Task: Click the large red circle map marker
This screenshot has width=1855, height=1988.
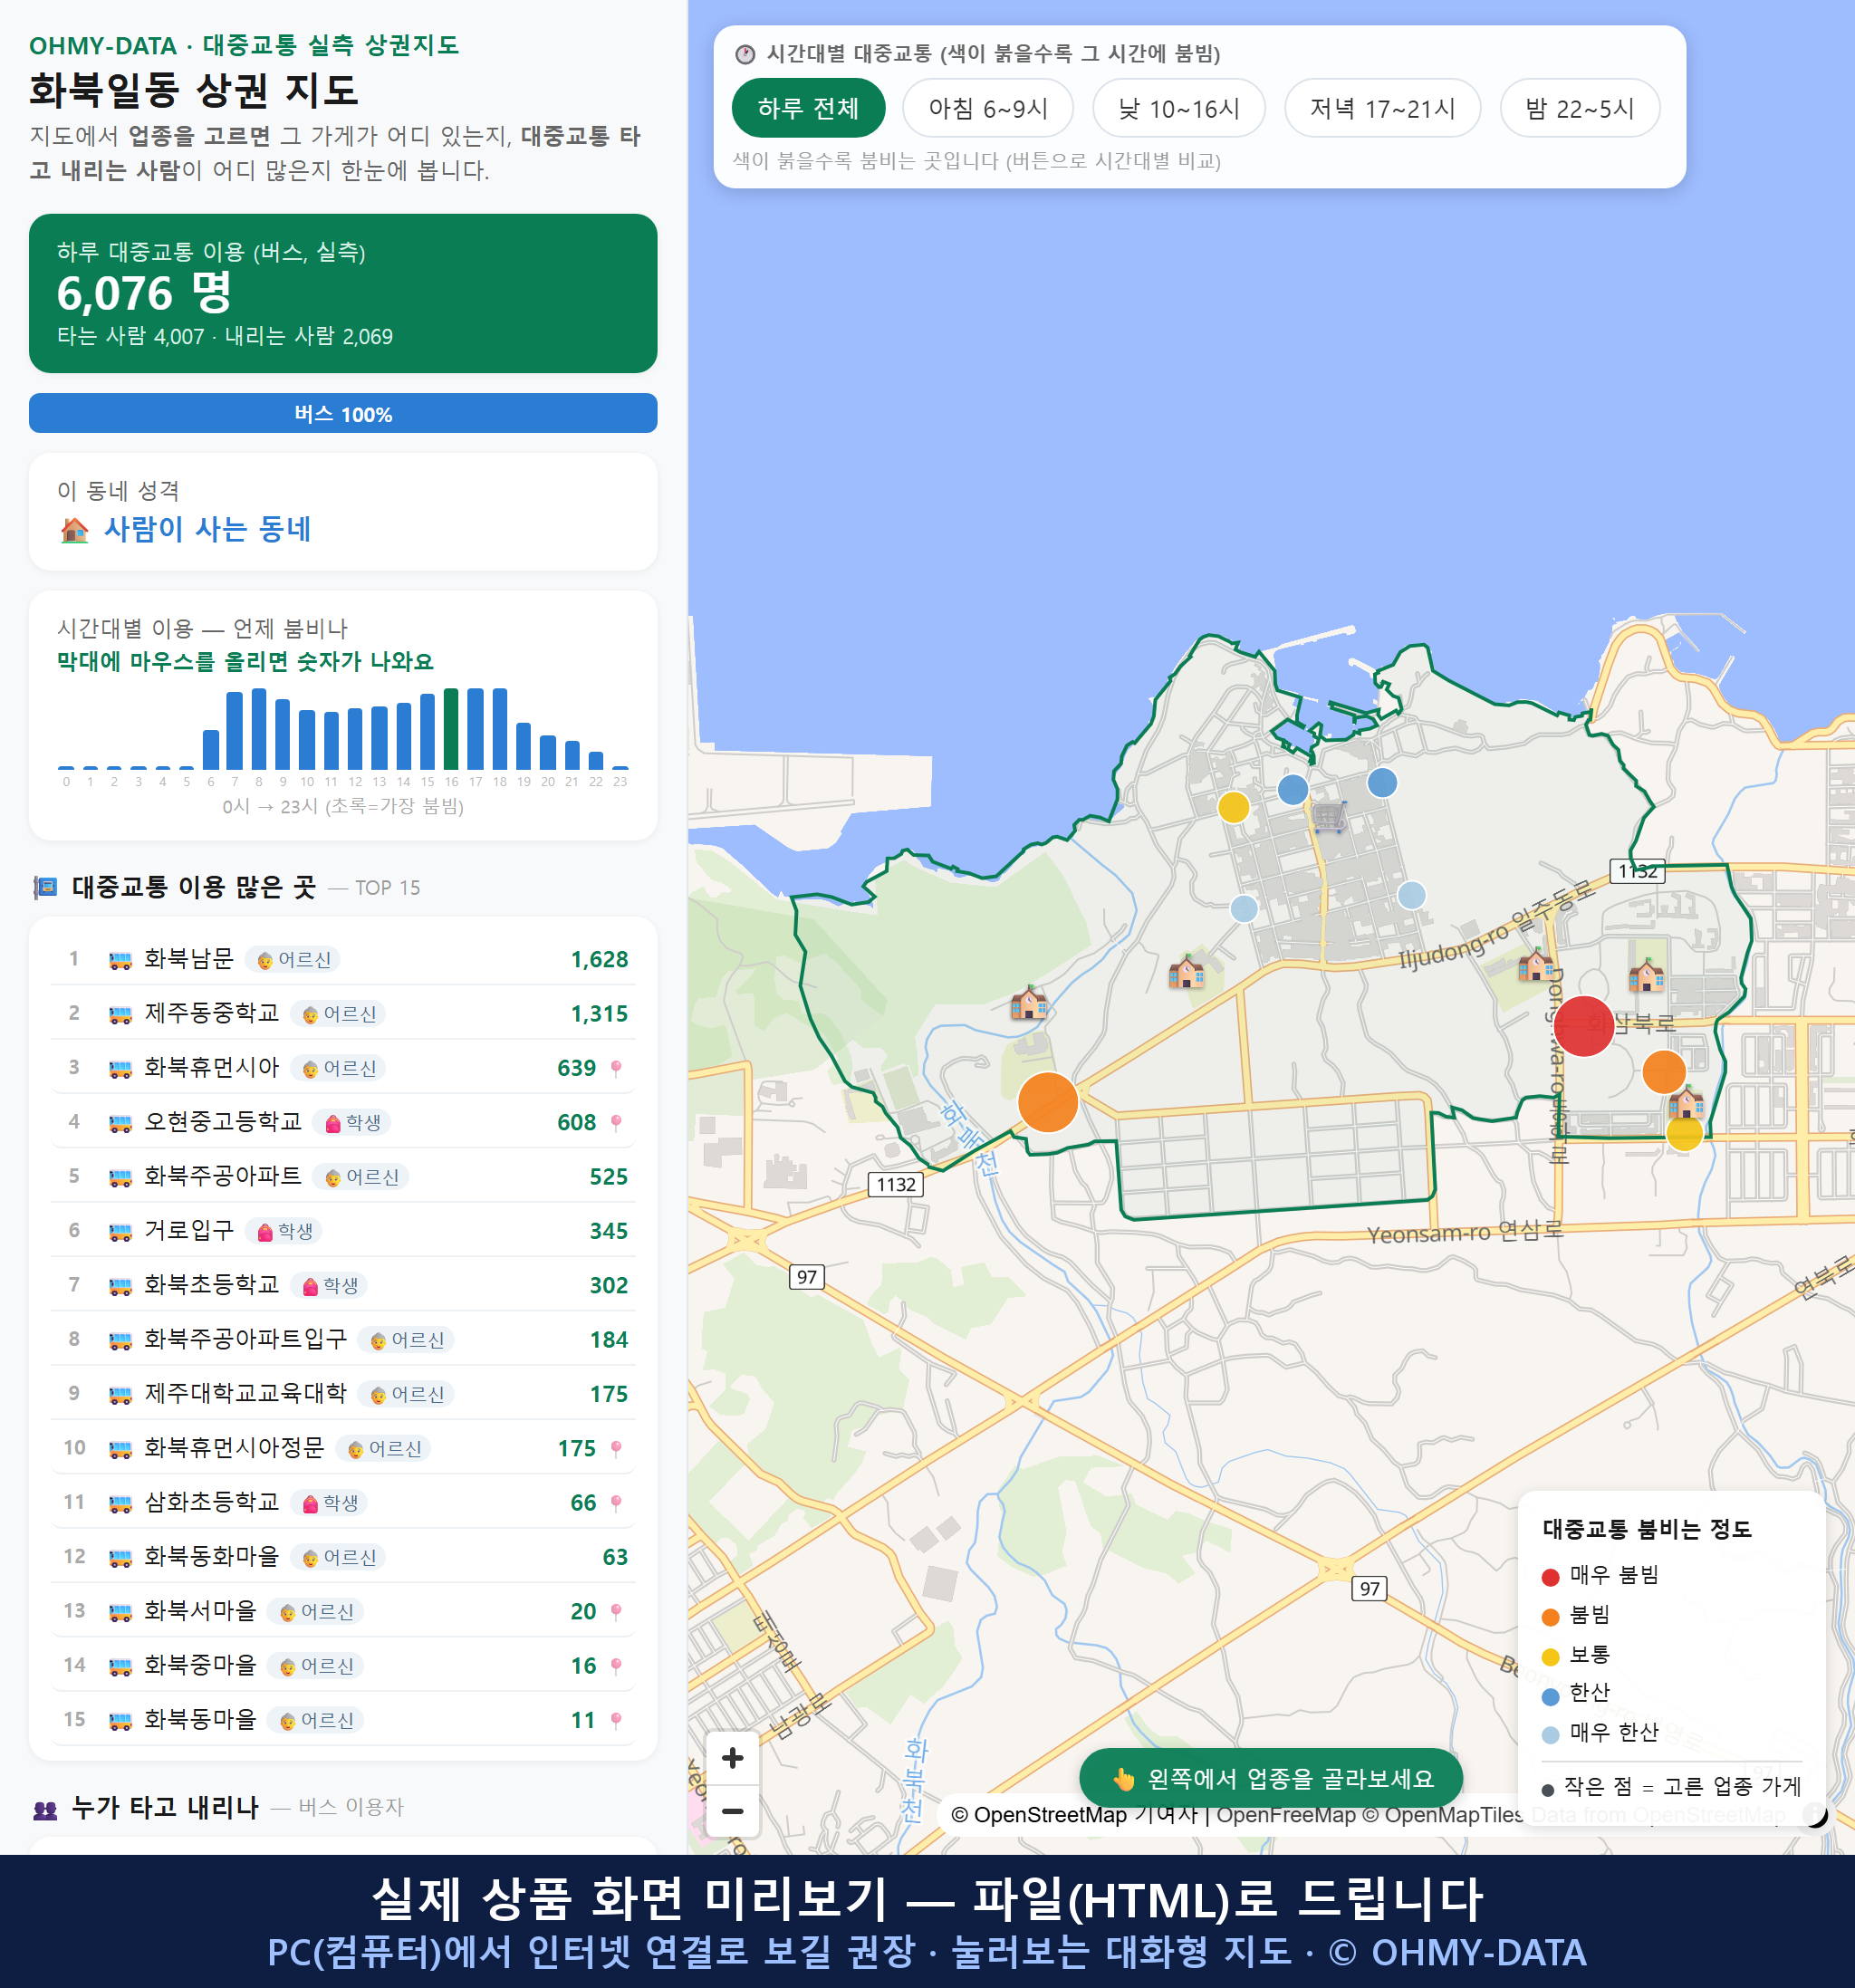Action: (x=1583, y=1025)
